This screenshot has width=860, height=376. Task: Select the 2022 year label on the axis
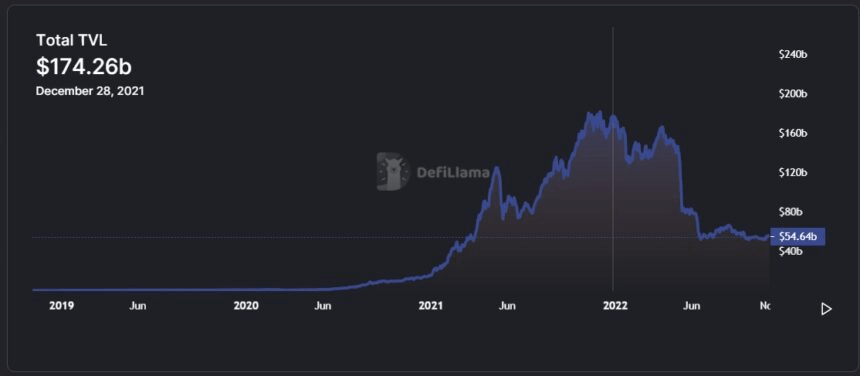[x=615, y=306]
